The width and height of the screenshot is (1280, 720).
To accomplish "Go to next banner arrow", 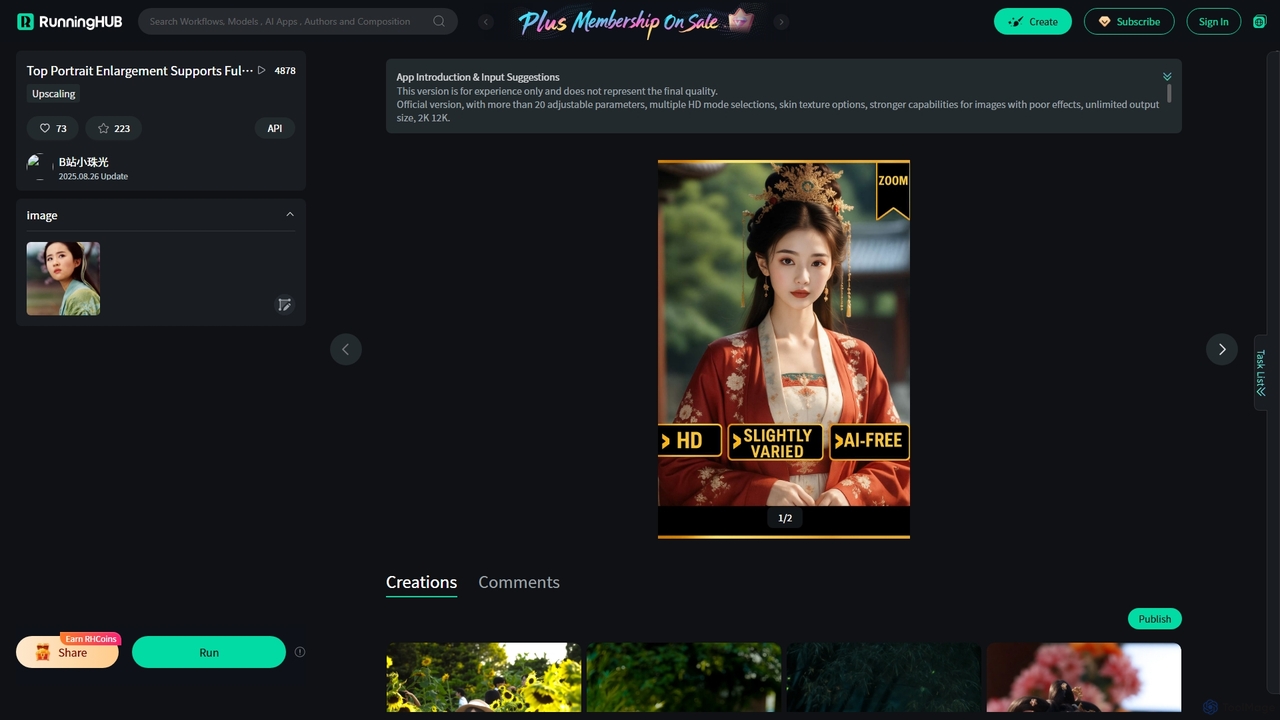I will [781, 22].
